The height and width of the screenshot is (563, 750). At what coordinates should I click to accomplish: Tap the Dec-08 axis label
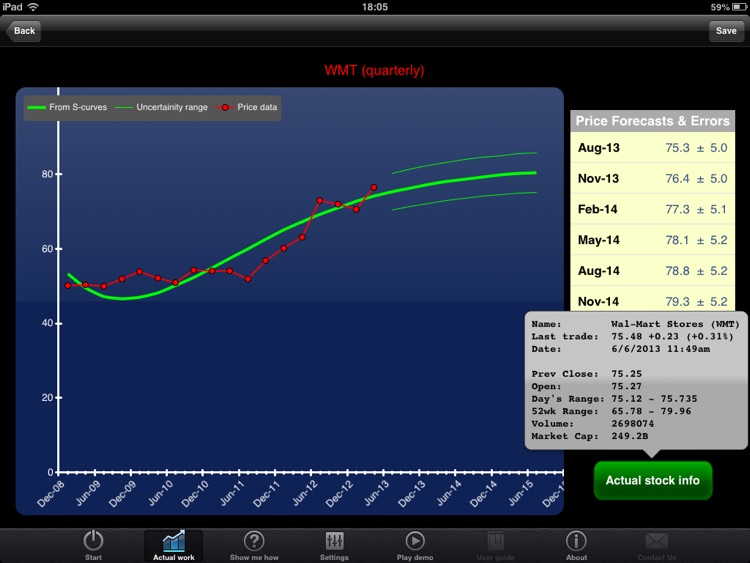[51, 494]
